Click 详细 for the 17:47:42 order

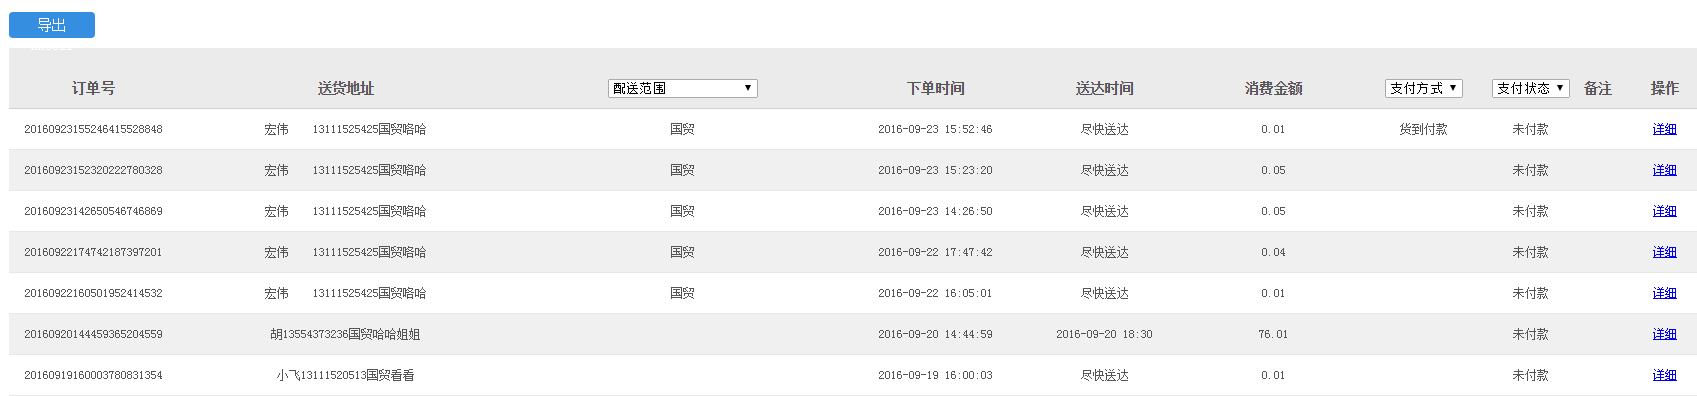click(1664, 252)
